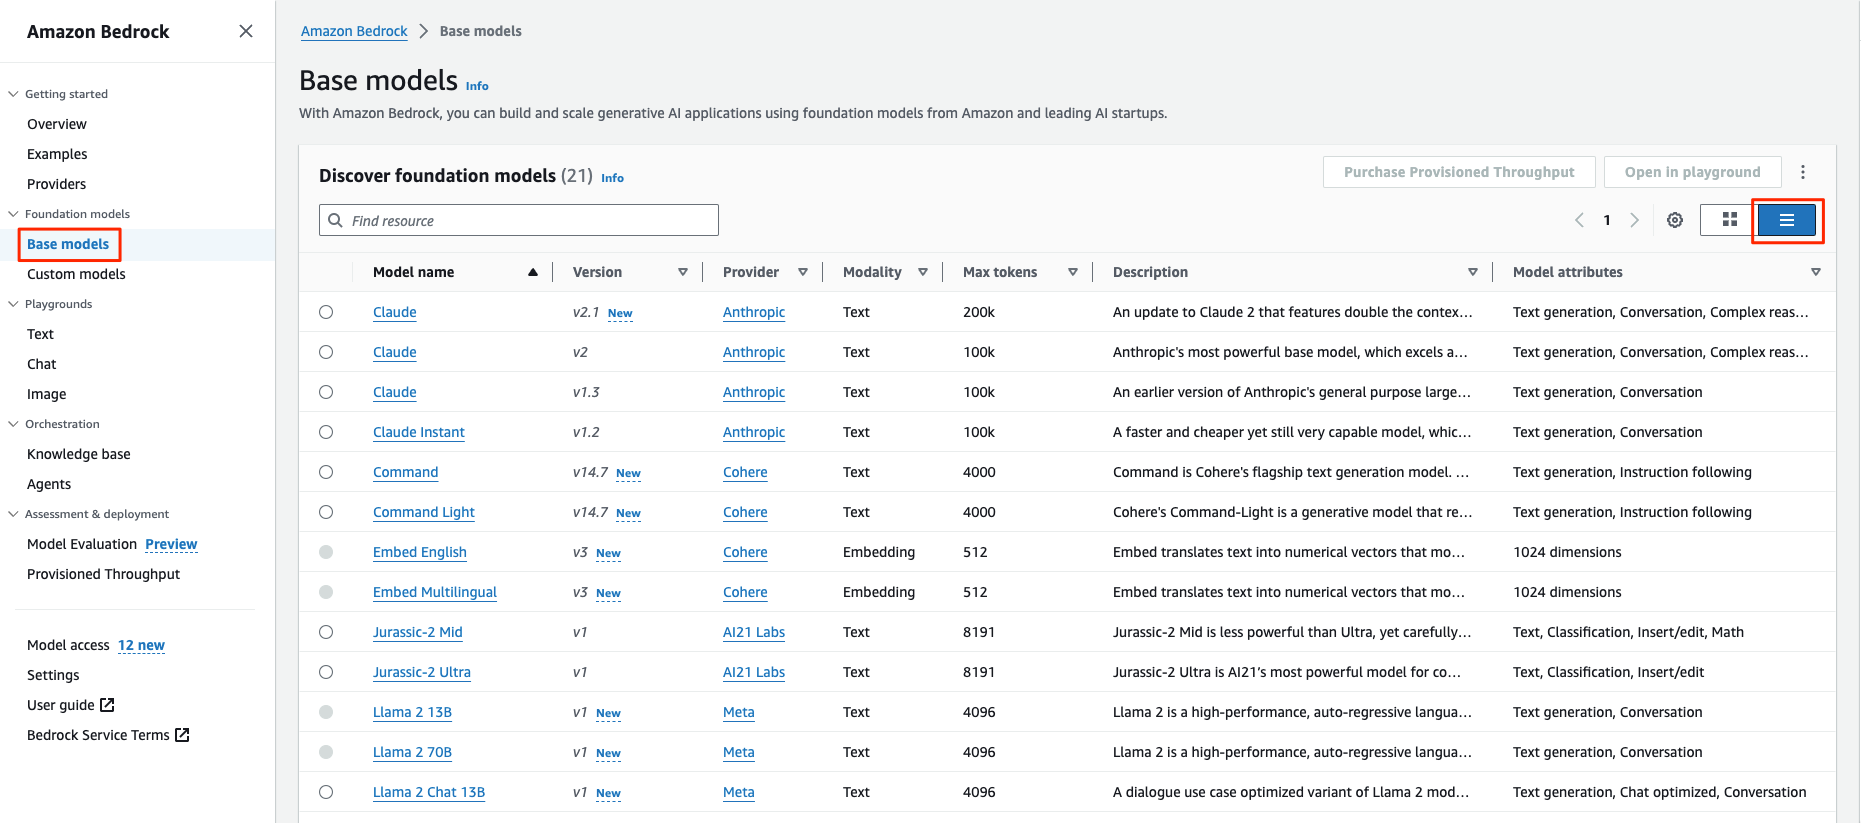Switch to the card grid view

click(1729, 220)
